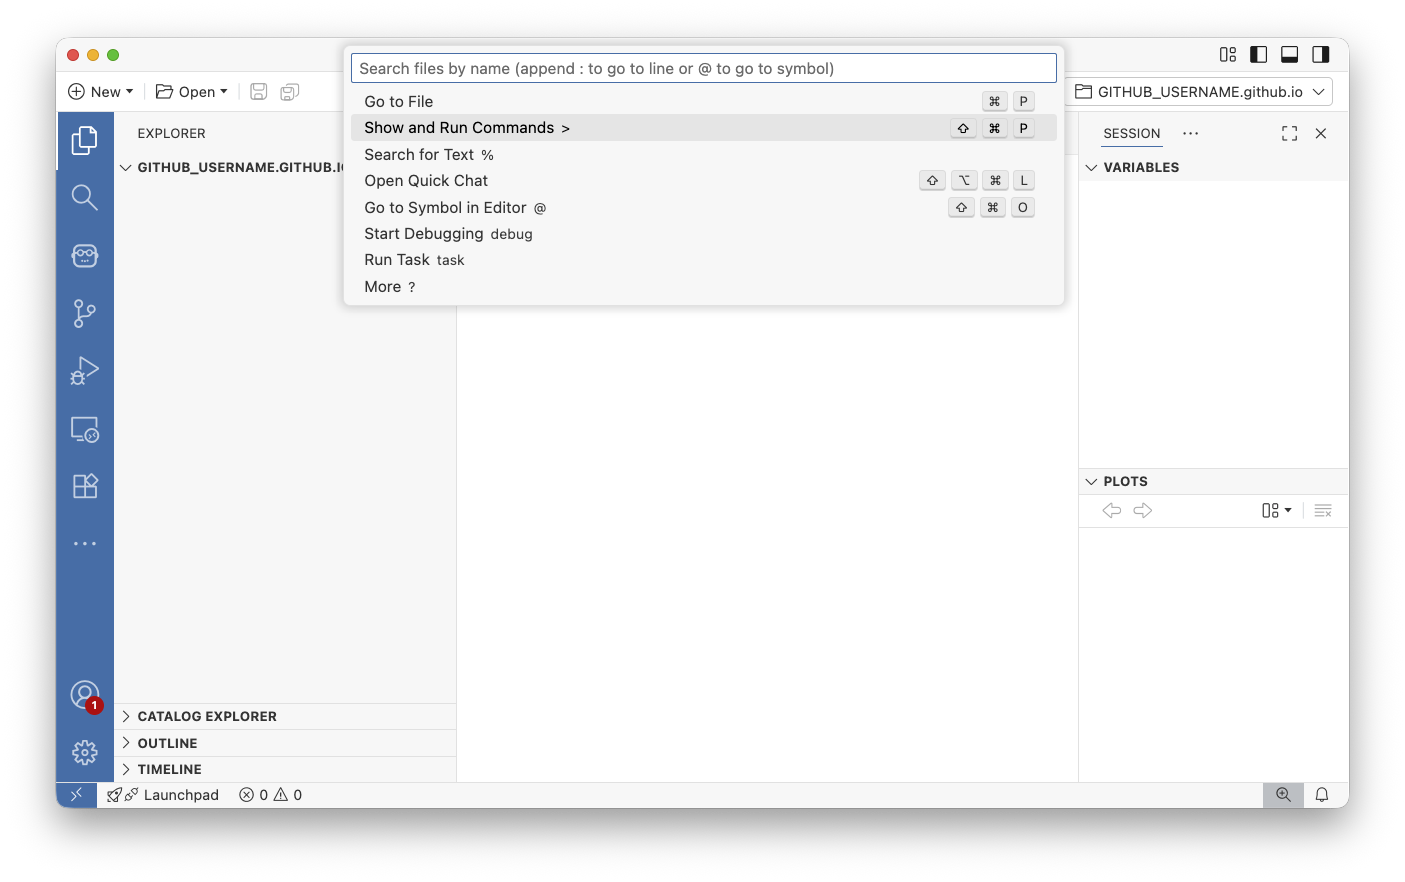The width and height of the screenshot is (1405, 882).
Task: Open the Search view in activity bar
Action: pos(85,197)
